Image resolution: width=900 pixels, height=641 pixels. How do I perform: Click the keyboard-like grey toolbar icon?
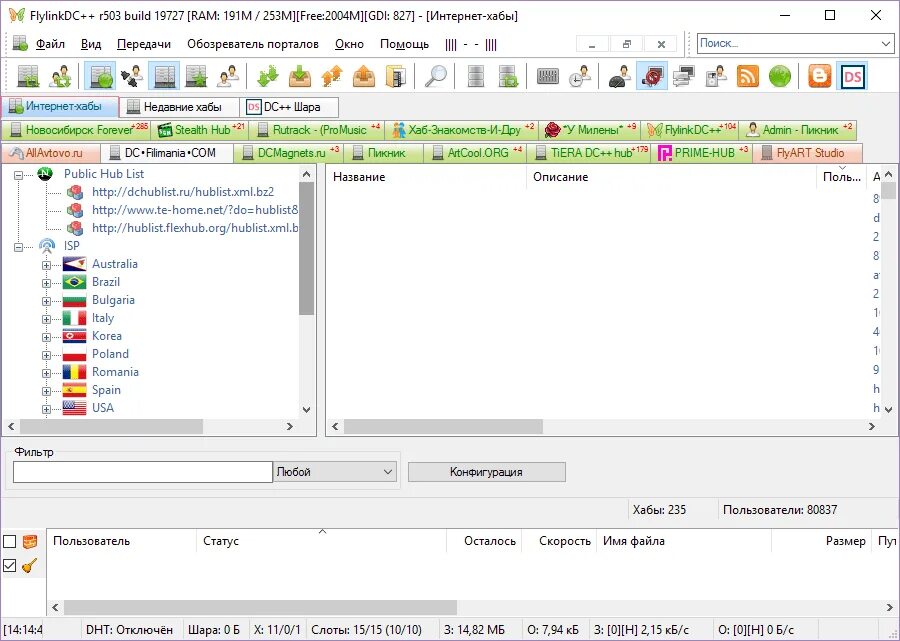[x=548, y=76]
